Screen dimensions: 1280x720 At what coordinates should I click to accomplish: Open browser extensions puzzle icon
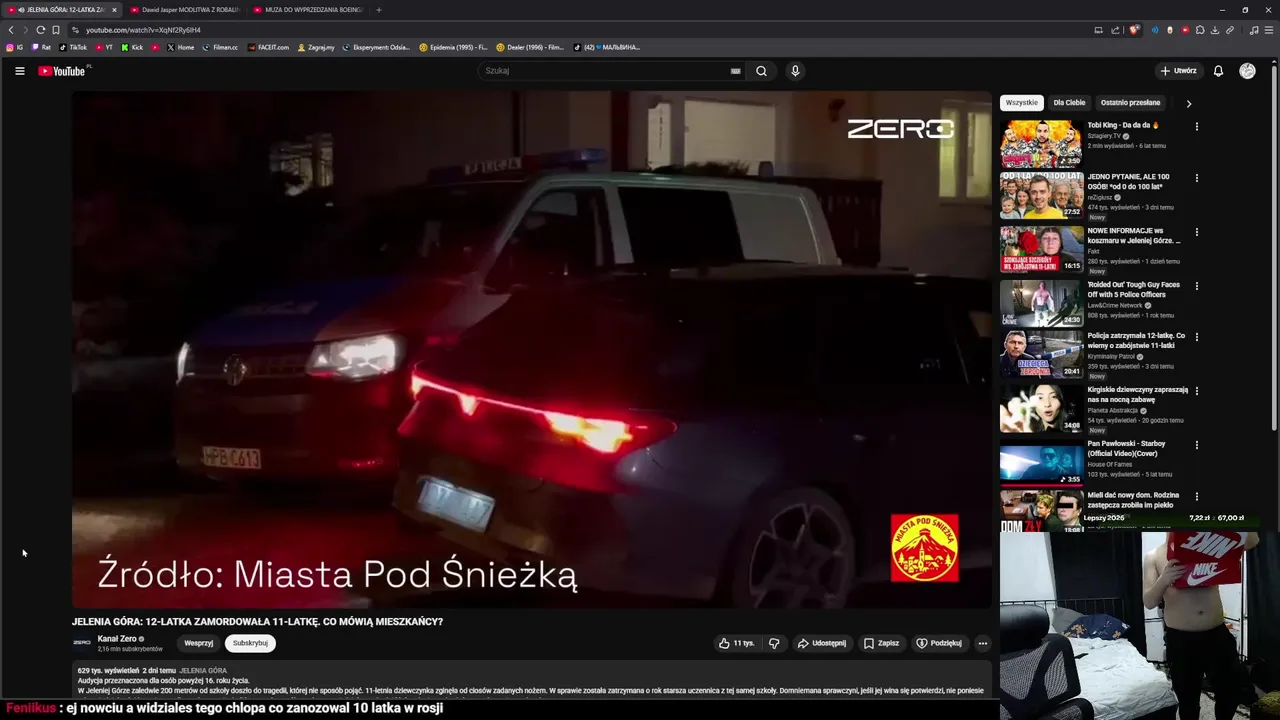[x=1200, y=30]
